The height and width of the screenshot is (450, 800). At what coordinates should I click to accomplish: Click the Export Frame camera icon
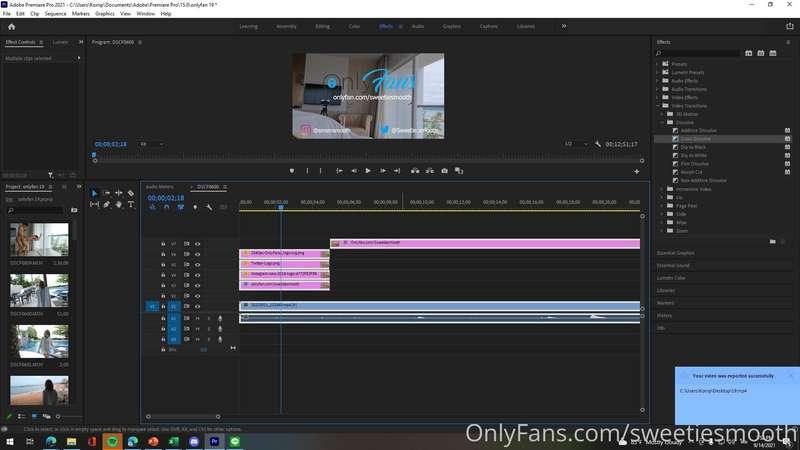445,171
